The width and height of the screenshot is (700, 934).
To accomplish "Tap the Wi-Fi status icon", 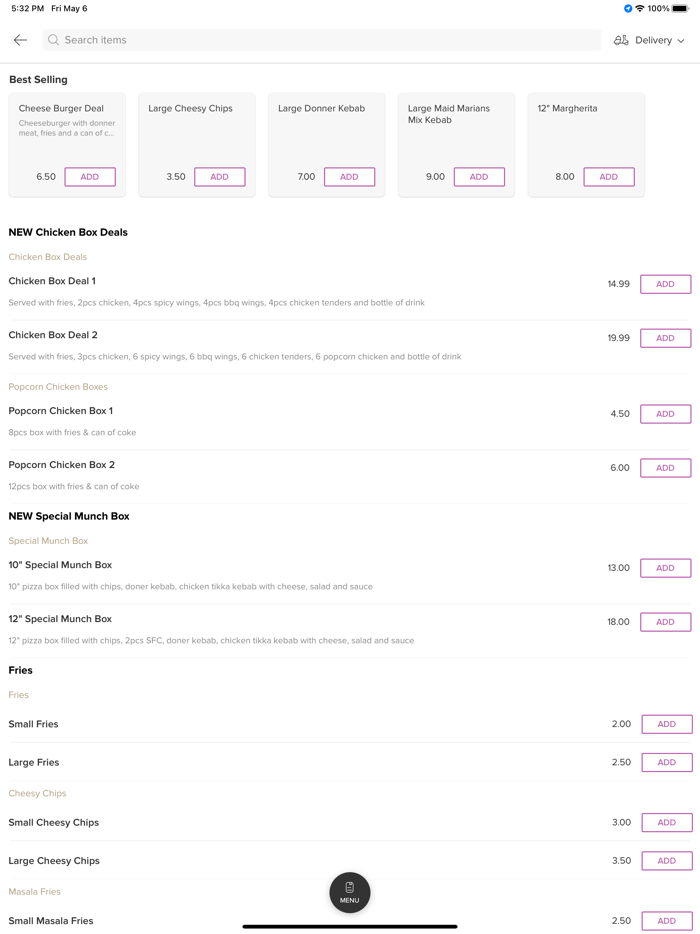I will point(640,8).
